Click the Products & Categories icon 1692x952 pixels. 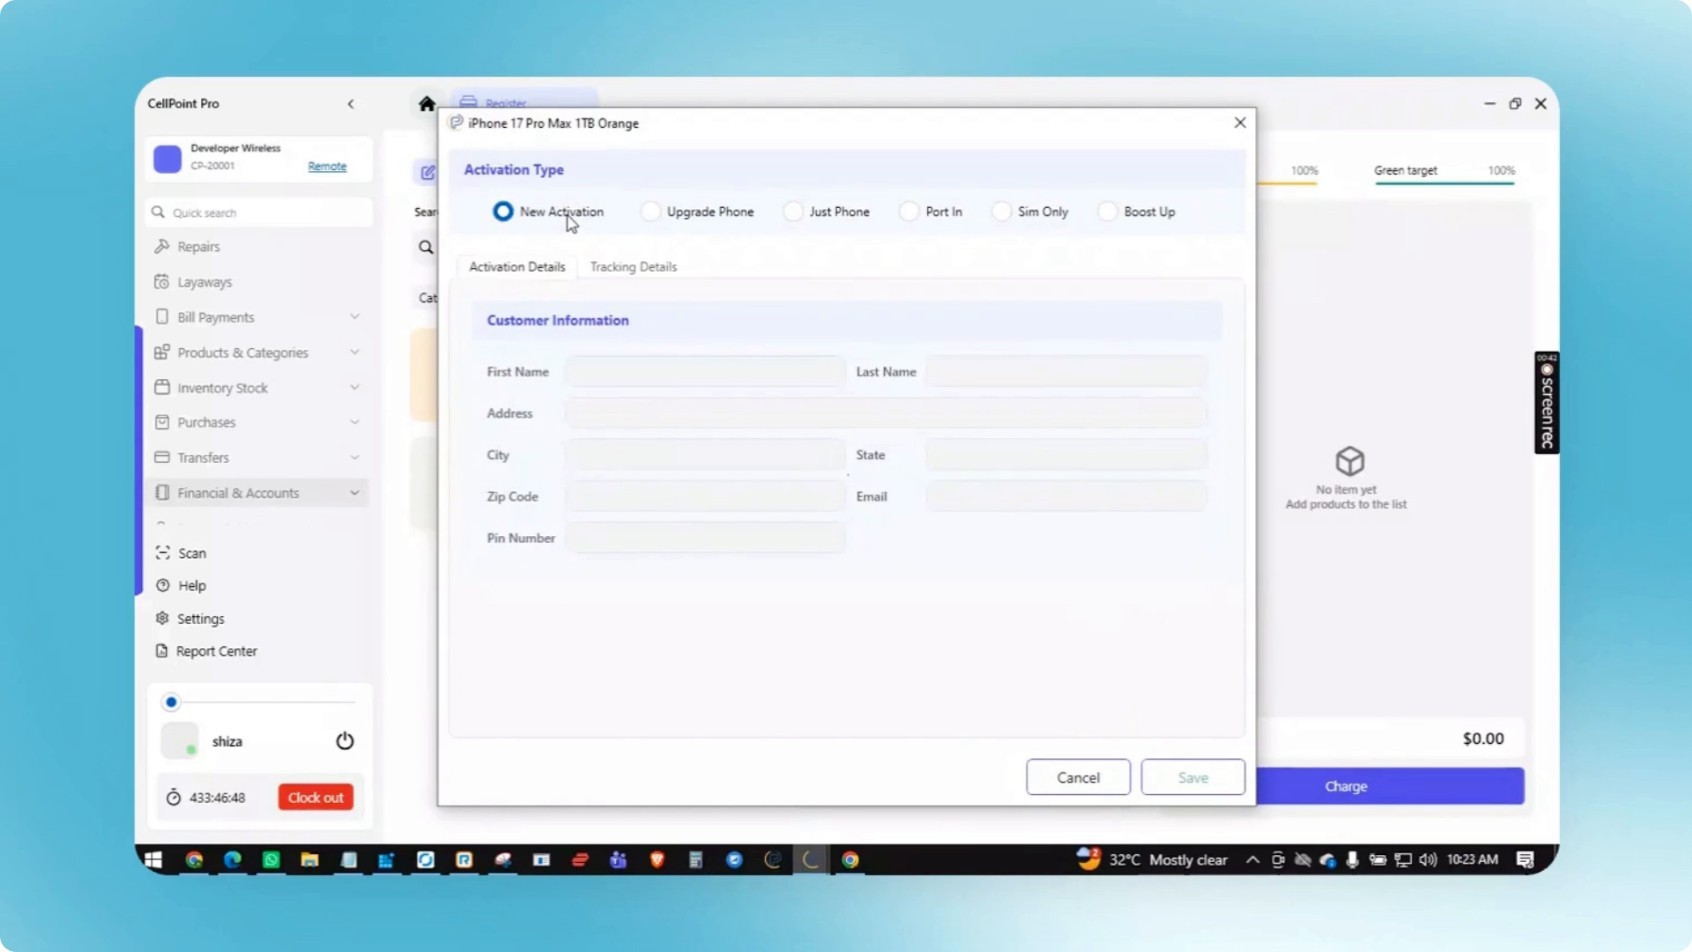coord(162,352)
